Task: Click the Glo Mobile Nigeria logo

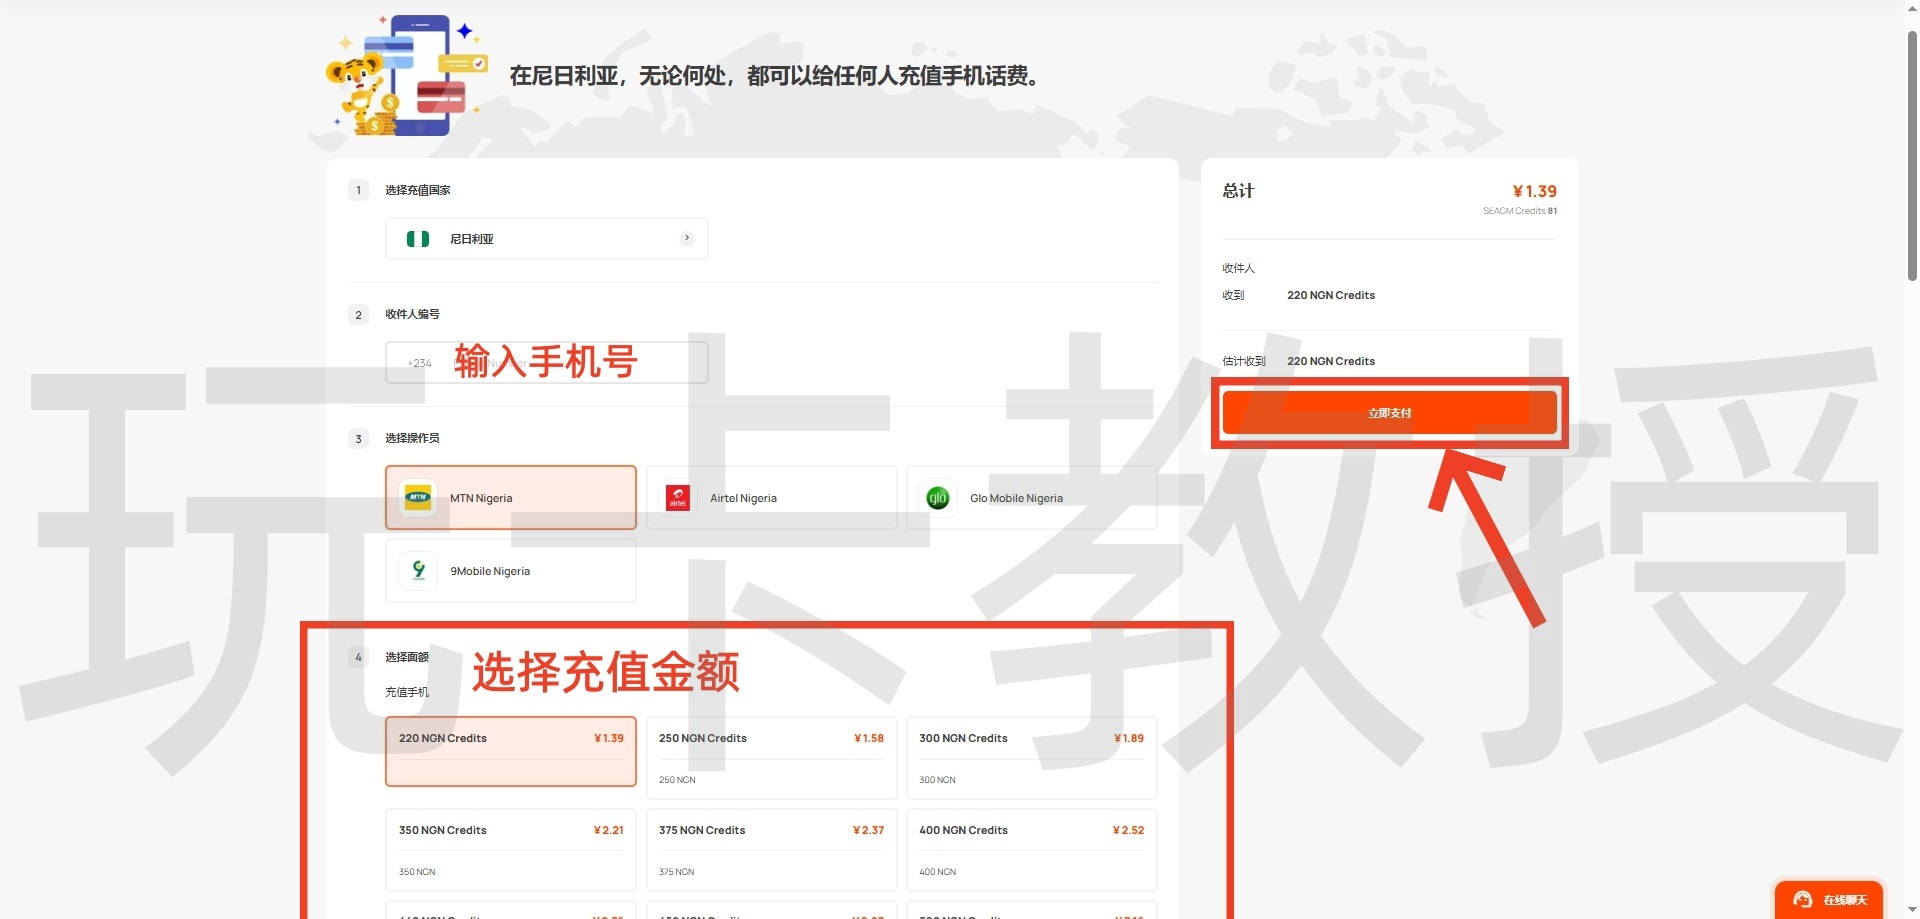Action: [938, 497]
